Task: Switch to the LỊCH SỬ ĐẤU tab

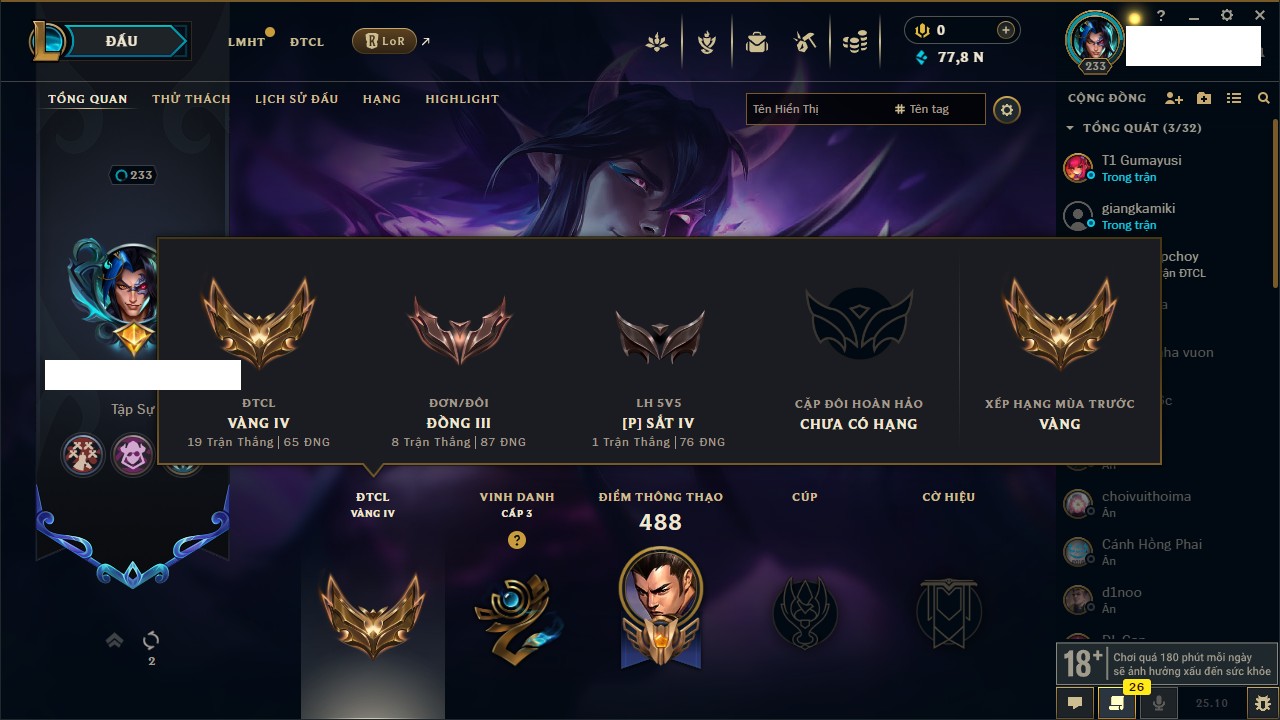Action: [x=296, y=99]
